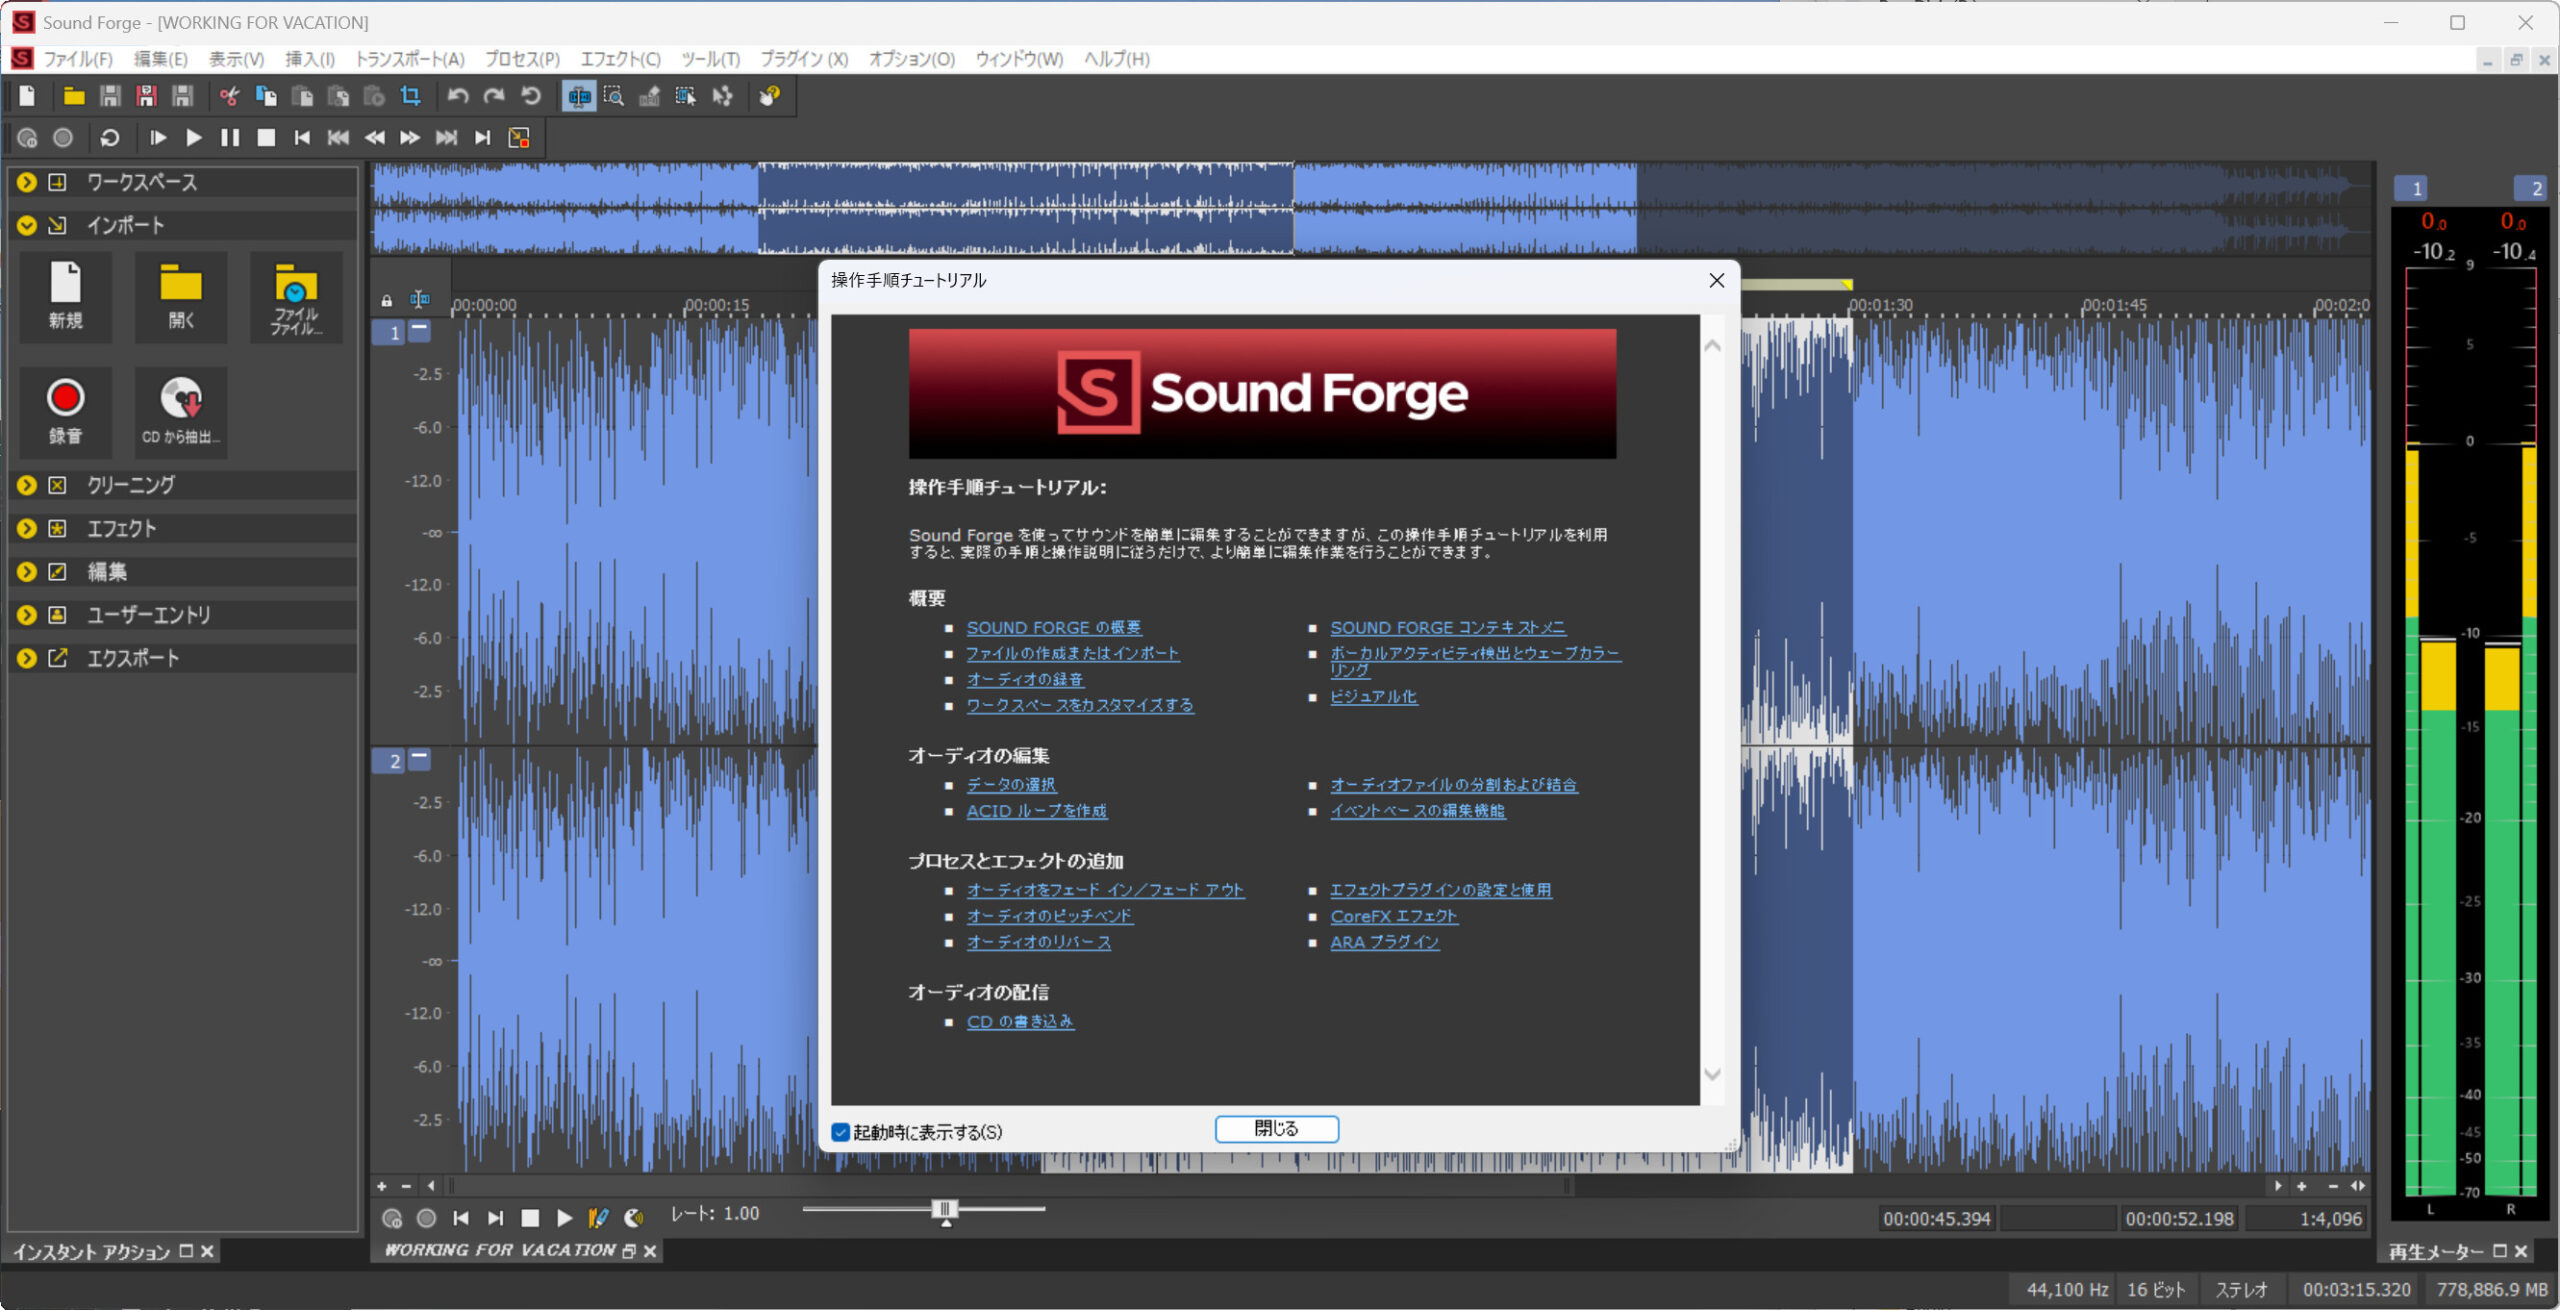2560x1310 pixels.
Task: Uncheck 起動時に表示する checkbox
Action: [840, 1132]
